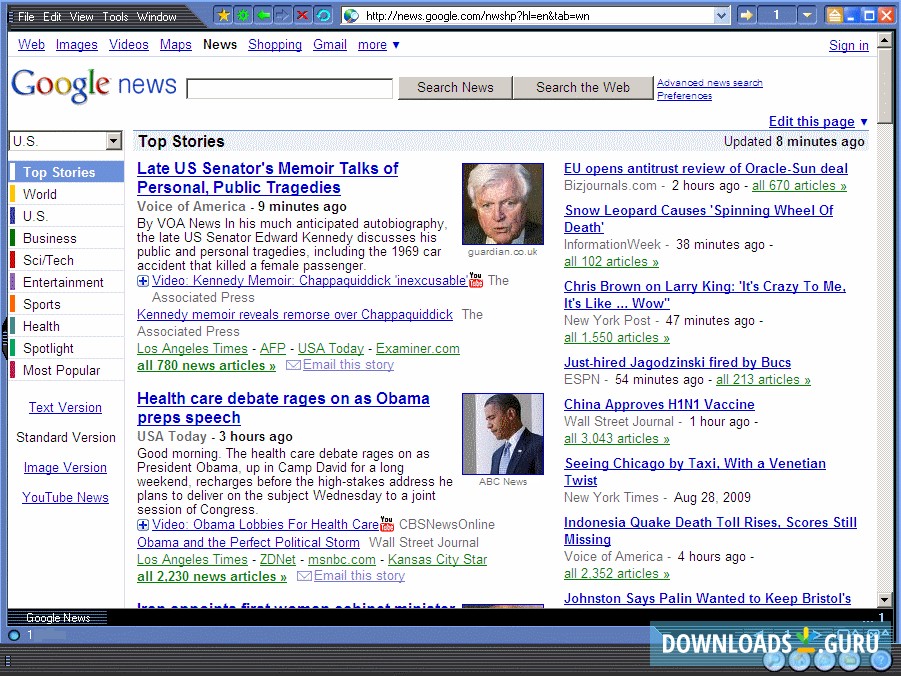
Task: Click the forward arrow toolbar icon
Action: click(283, 16)
